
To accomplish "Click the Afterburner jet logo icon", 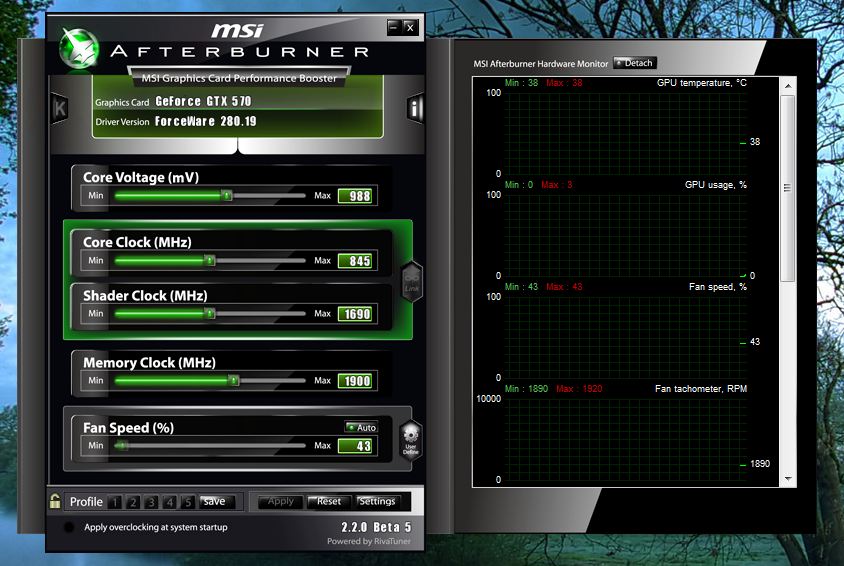I will point(79,49).
